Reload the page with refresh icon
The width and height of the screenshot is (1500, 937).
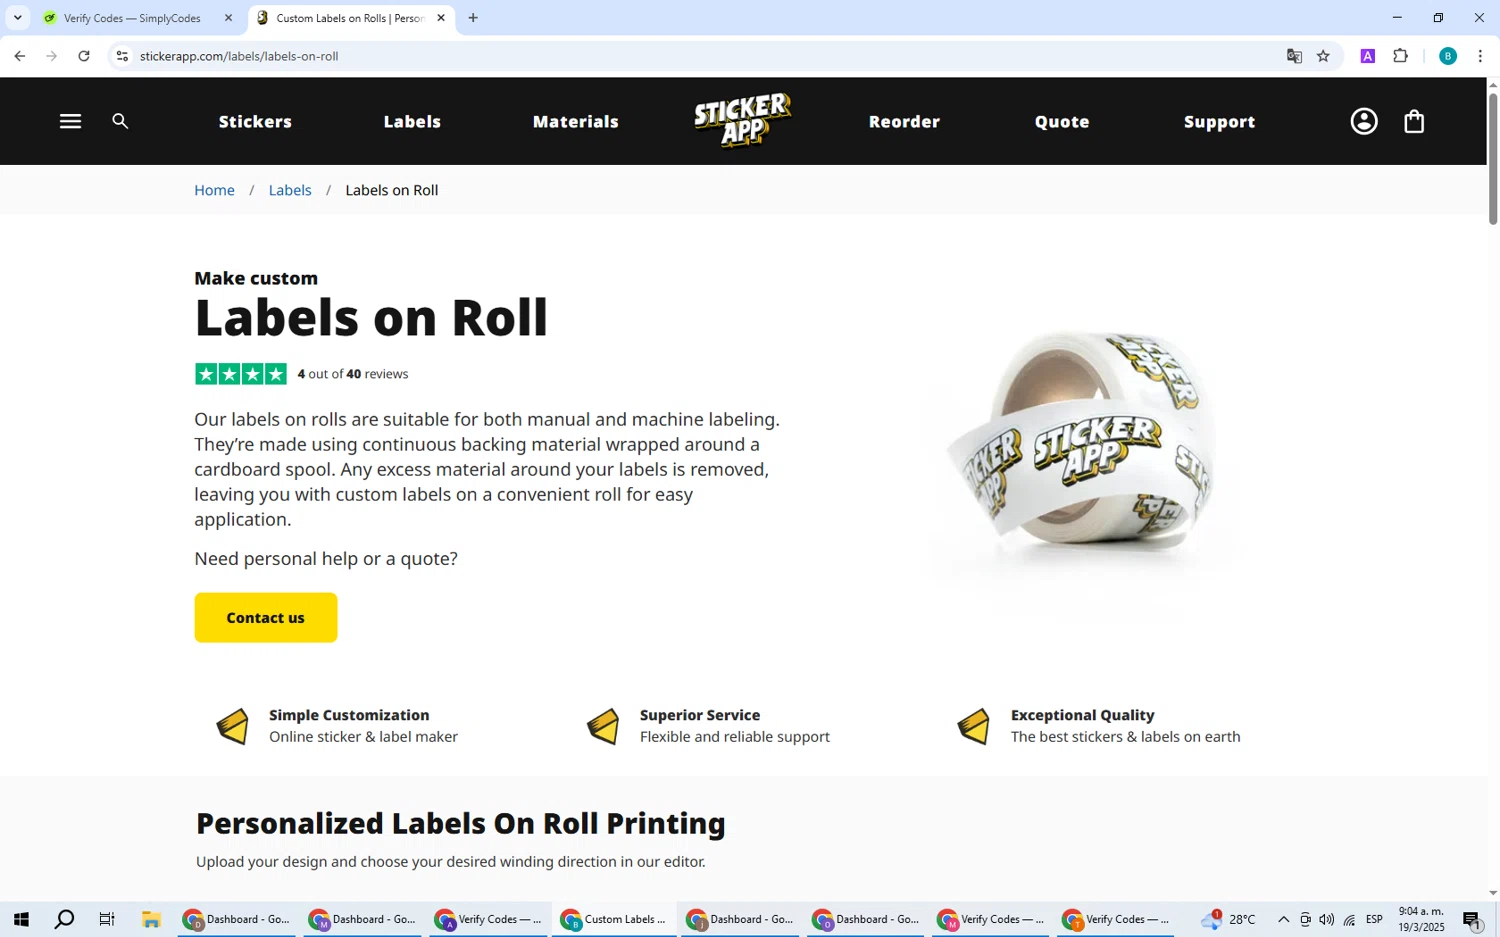point(84,56)
